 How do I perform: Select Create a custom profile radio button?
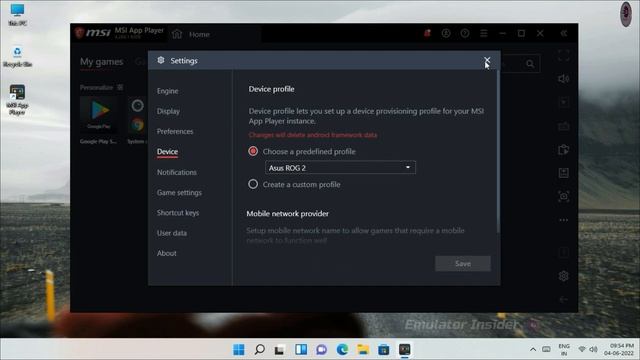pos(253,184)
